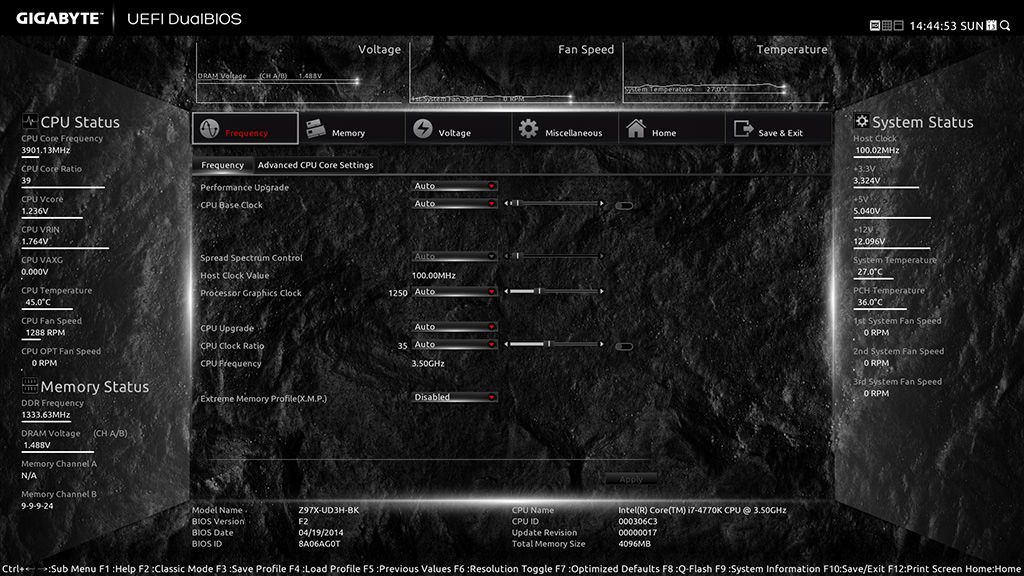Open the Extreme Memory Profile dropdown
Screen dimensions: 1024x576
pos(455,397)
